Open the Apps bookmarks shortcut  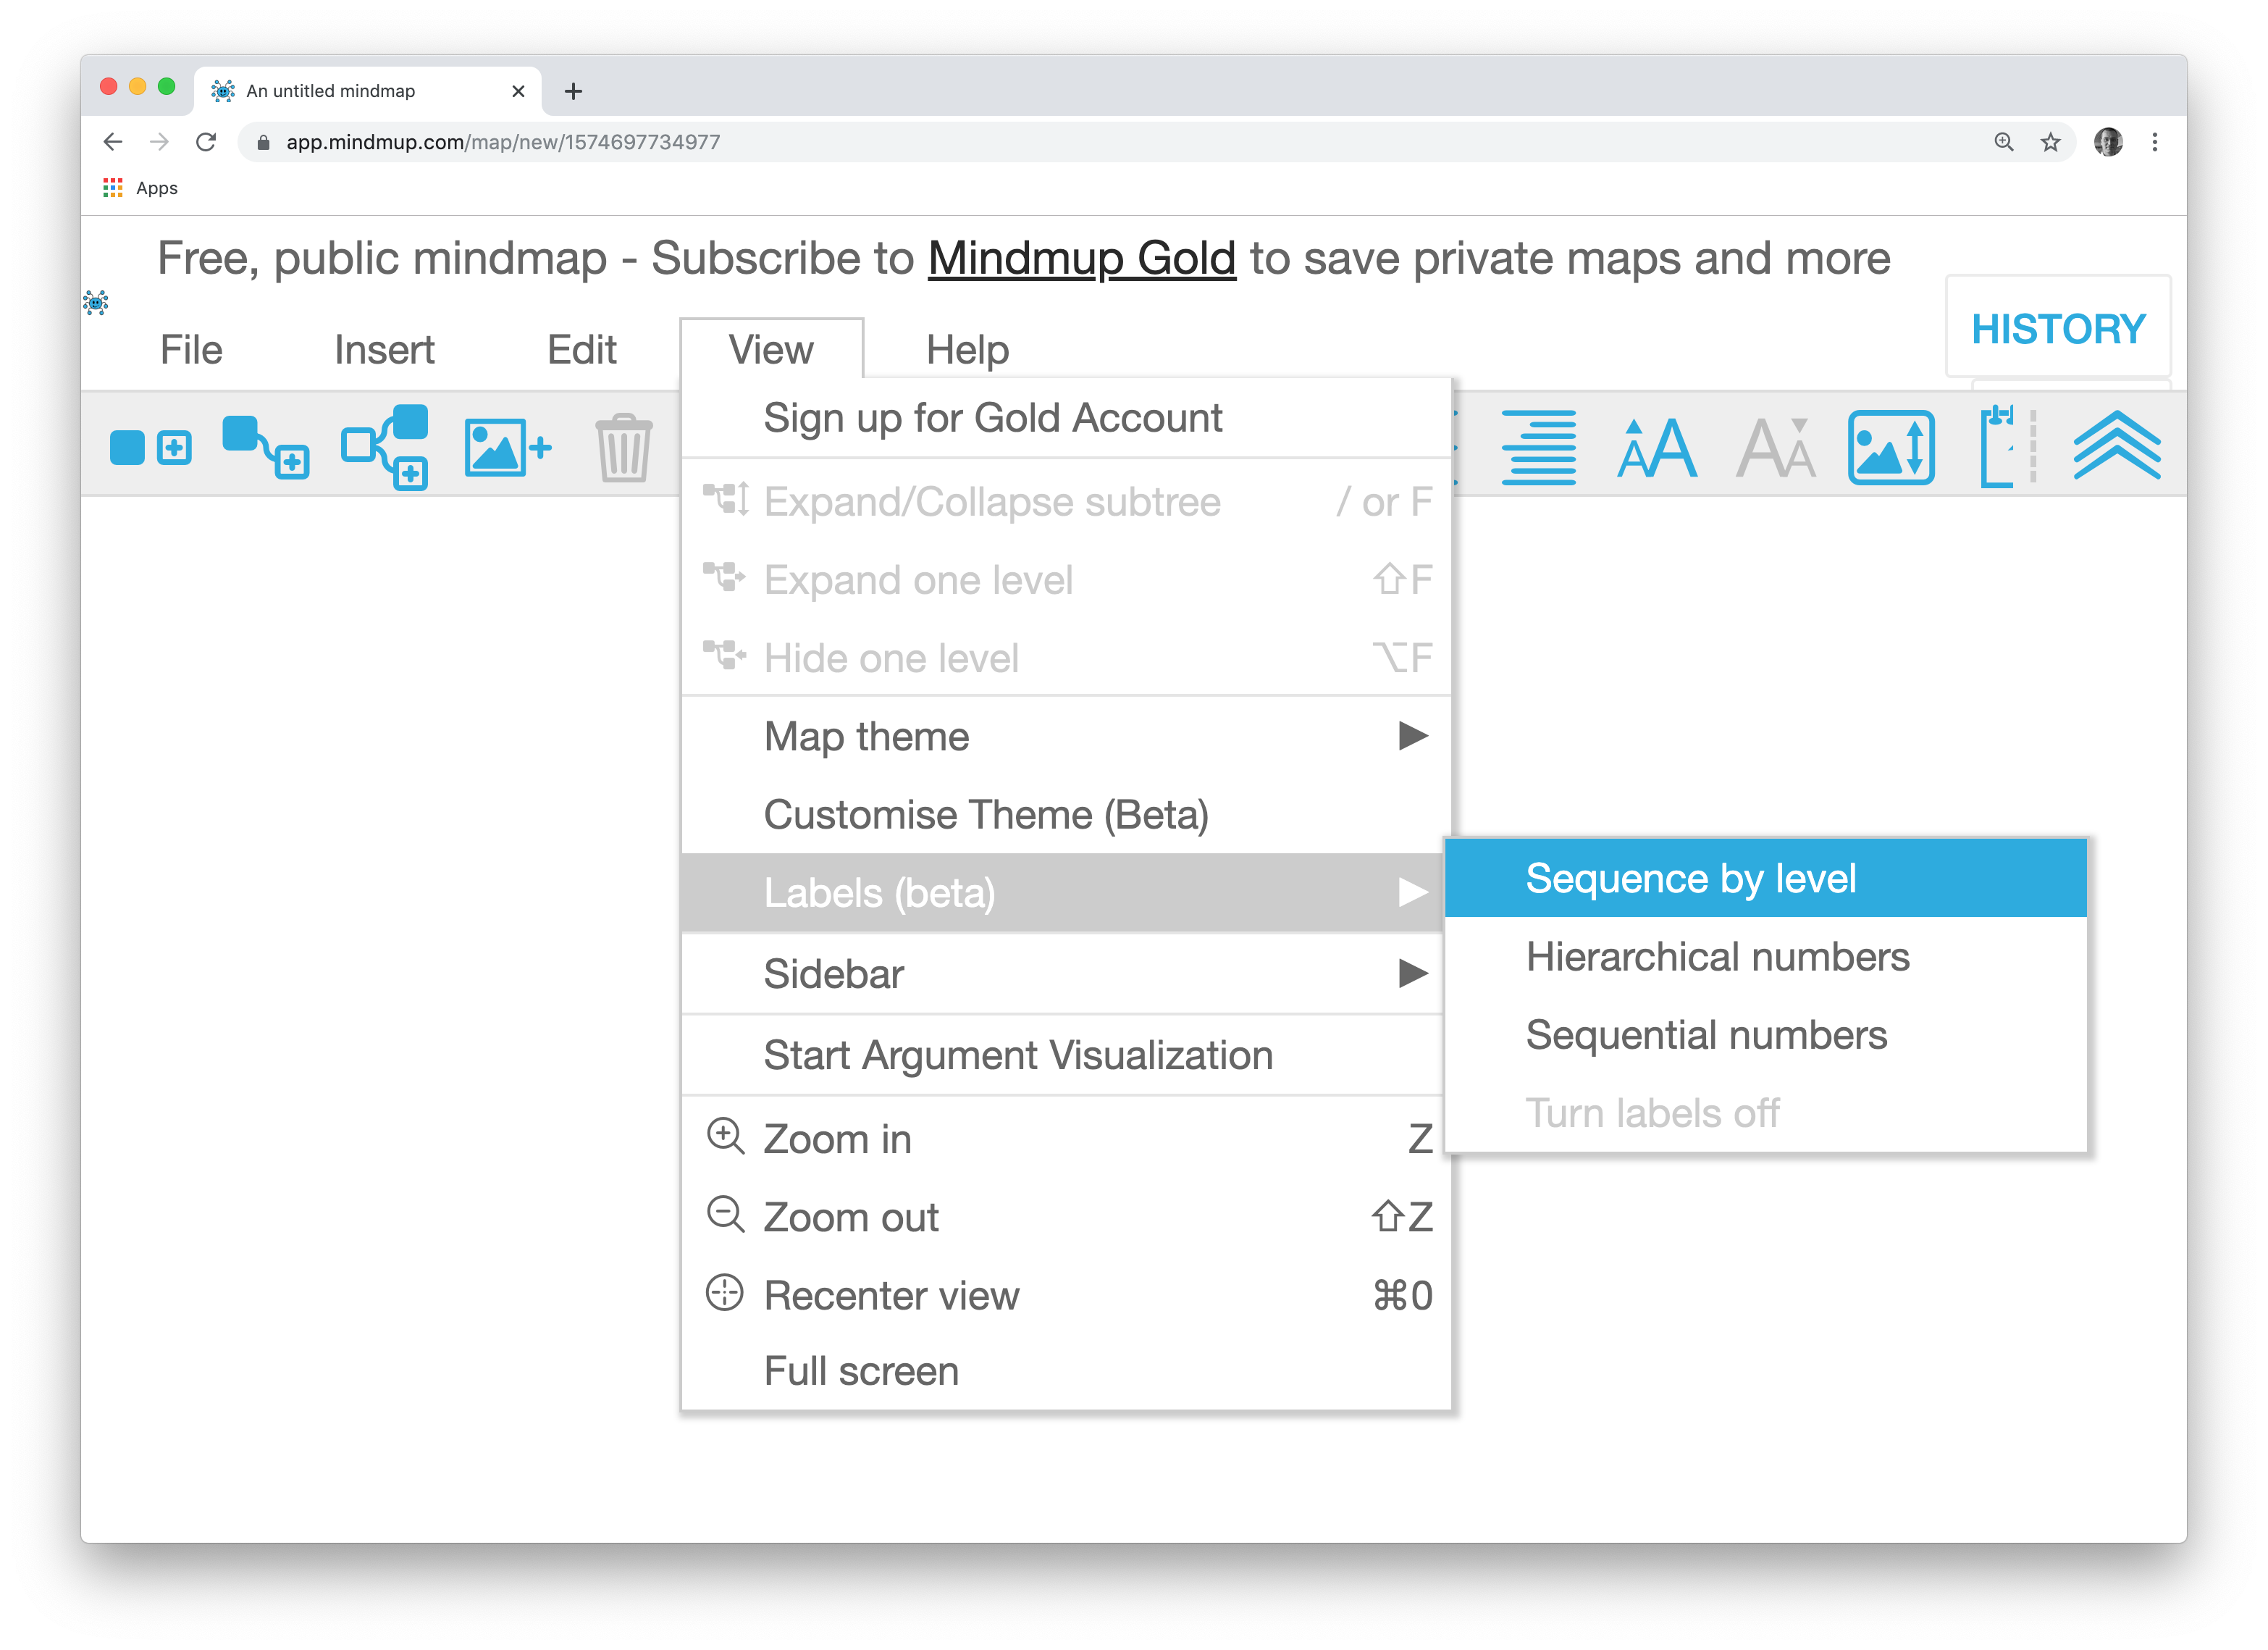(141, 188)
